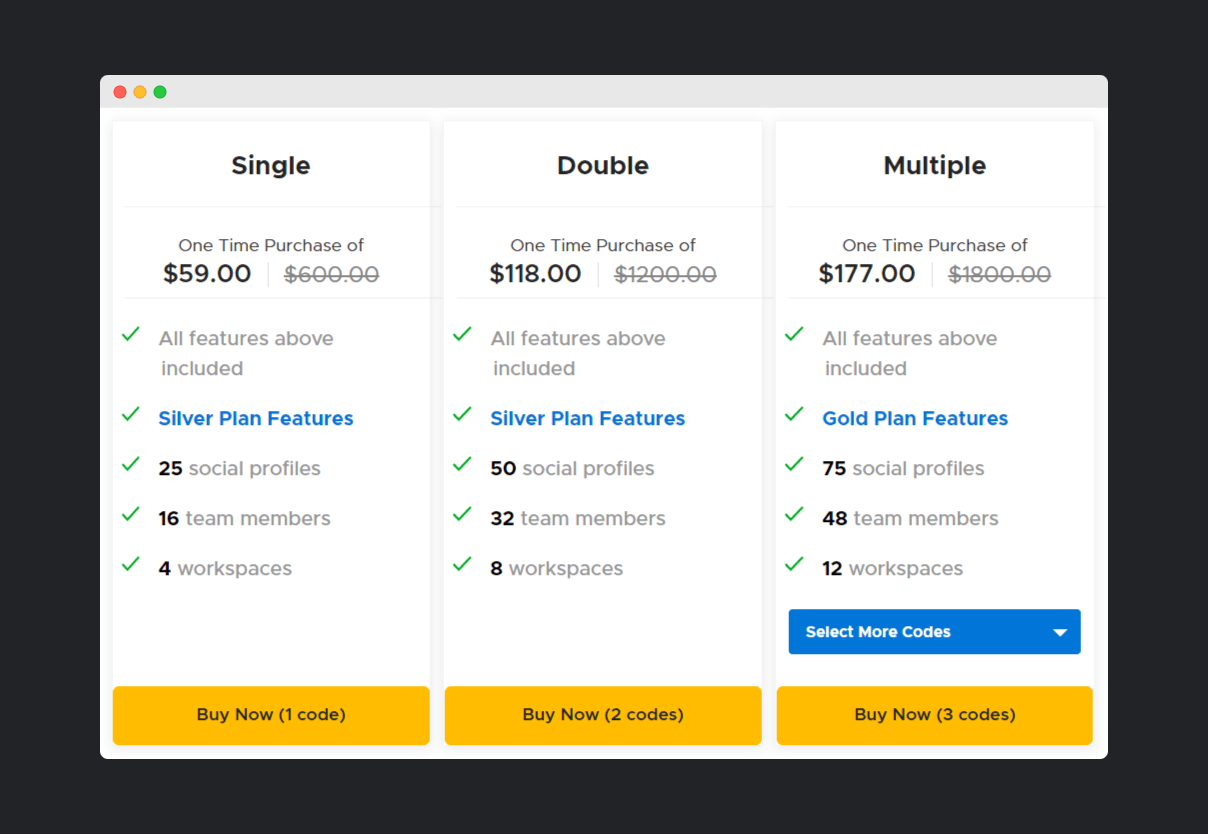1208x834 pixels.
Task: Click the 48 team members text
Action: point(910,518)
